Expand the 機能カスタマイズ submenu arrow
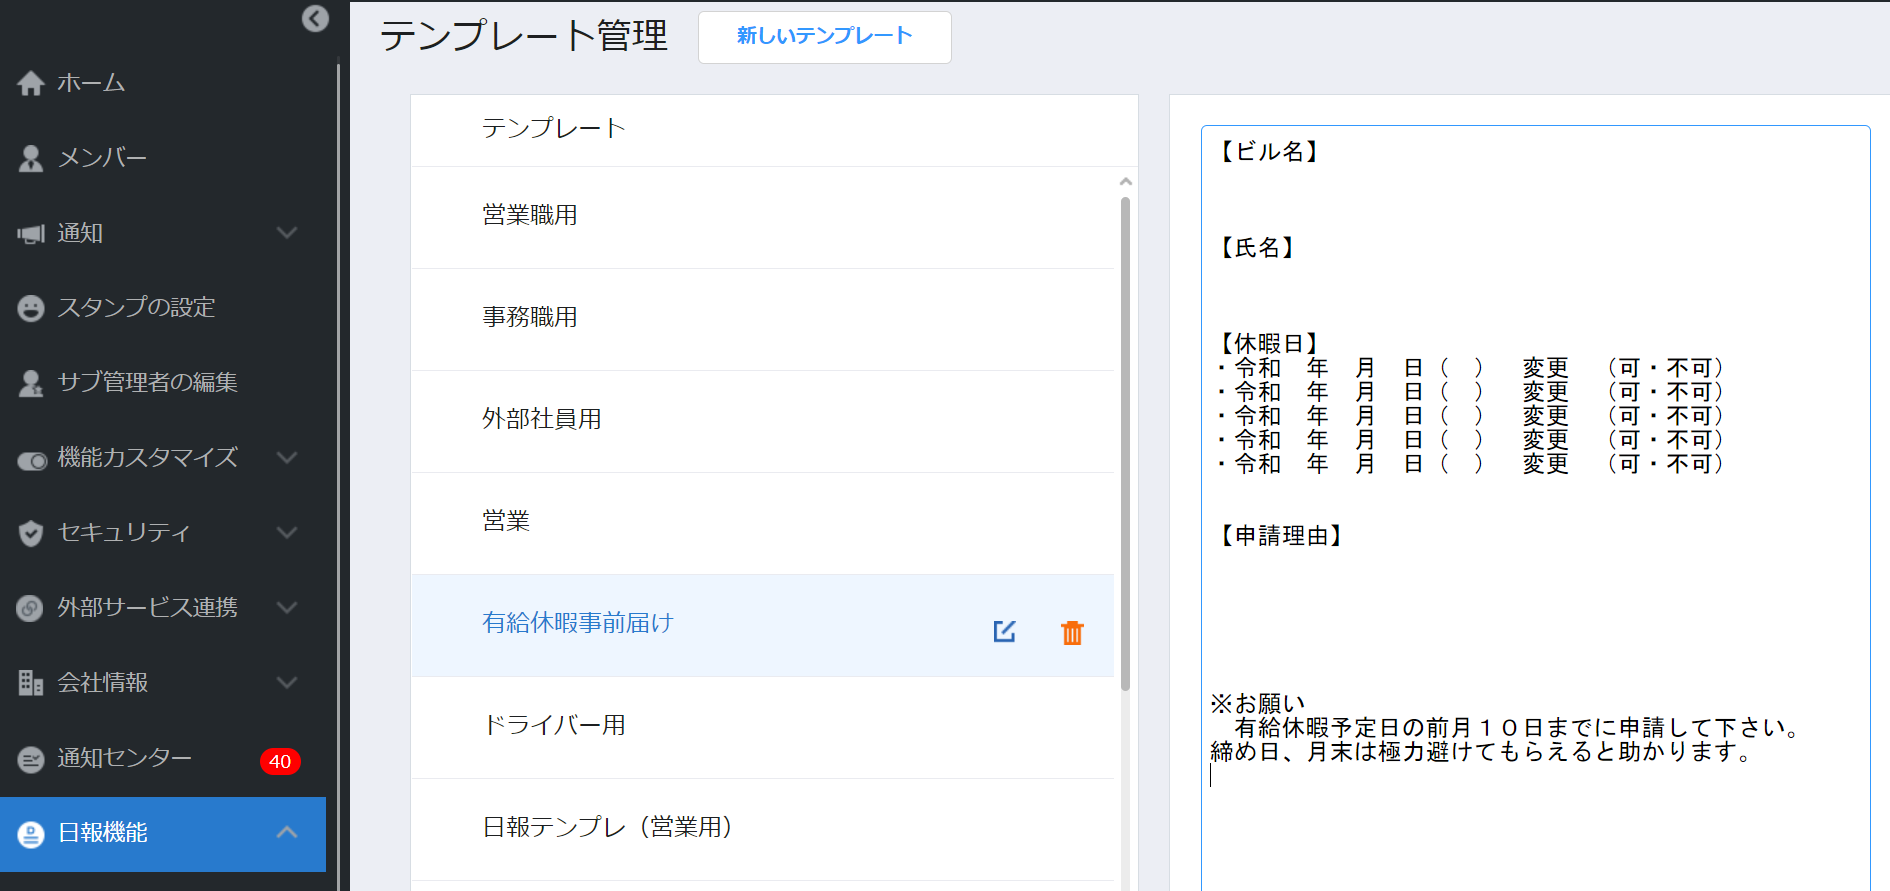Viewport: 1890px width, 891px height. [x=287, y=458]
